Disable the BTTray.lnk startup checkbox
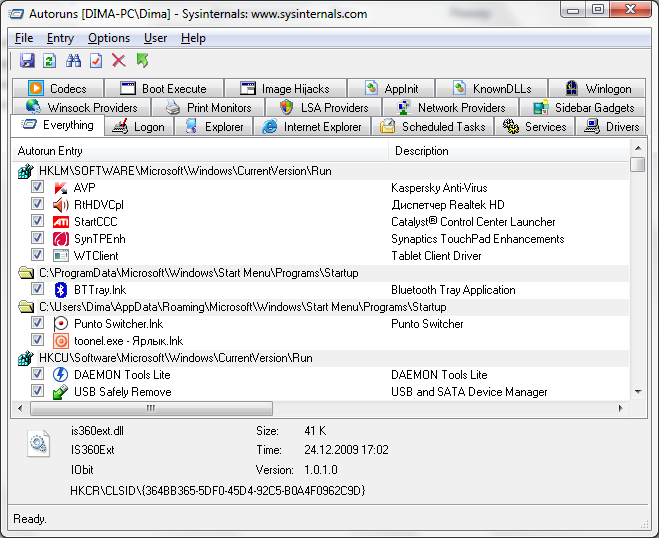The image size is (659, 538). point(37,289)
